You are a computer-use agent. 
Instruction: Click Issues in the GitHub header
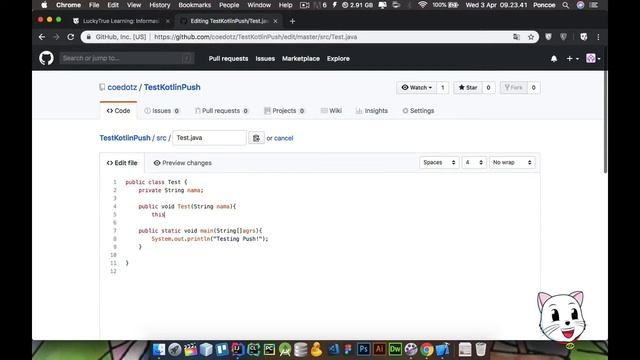[x=265, y=58]
